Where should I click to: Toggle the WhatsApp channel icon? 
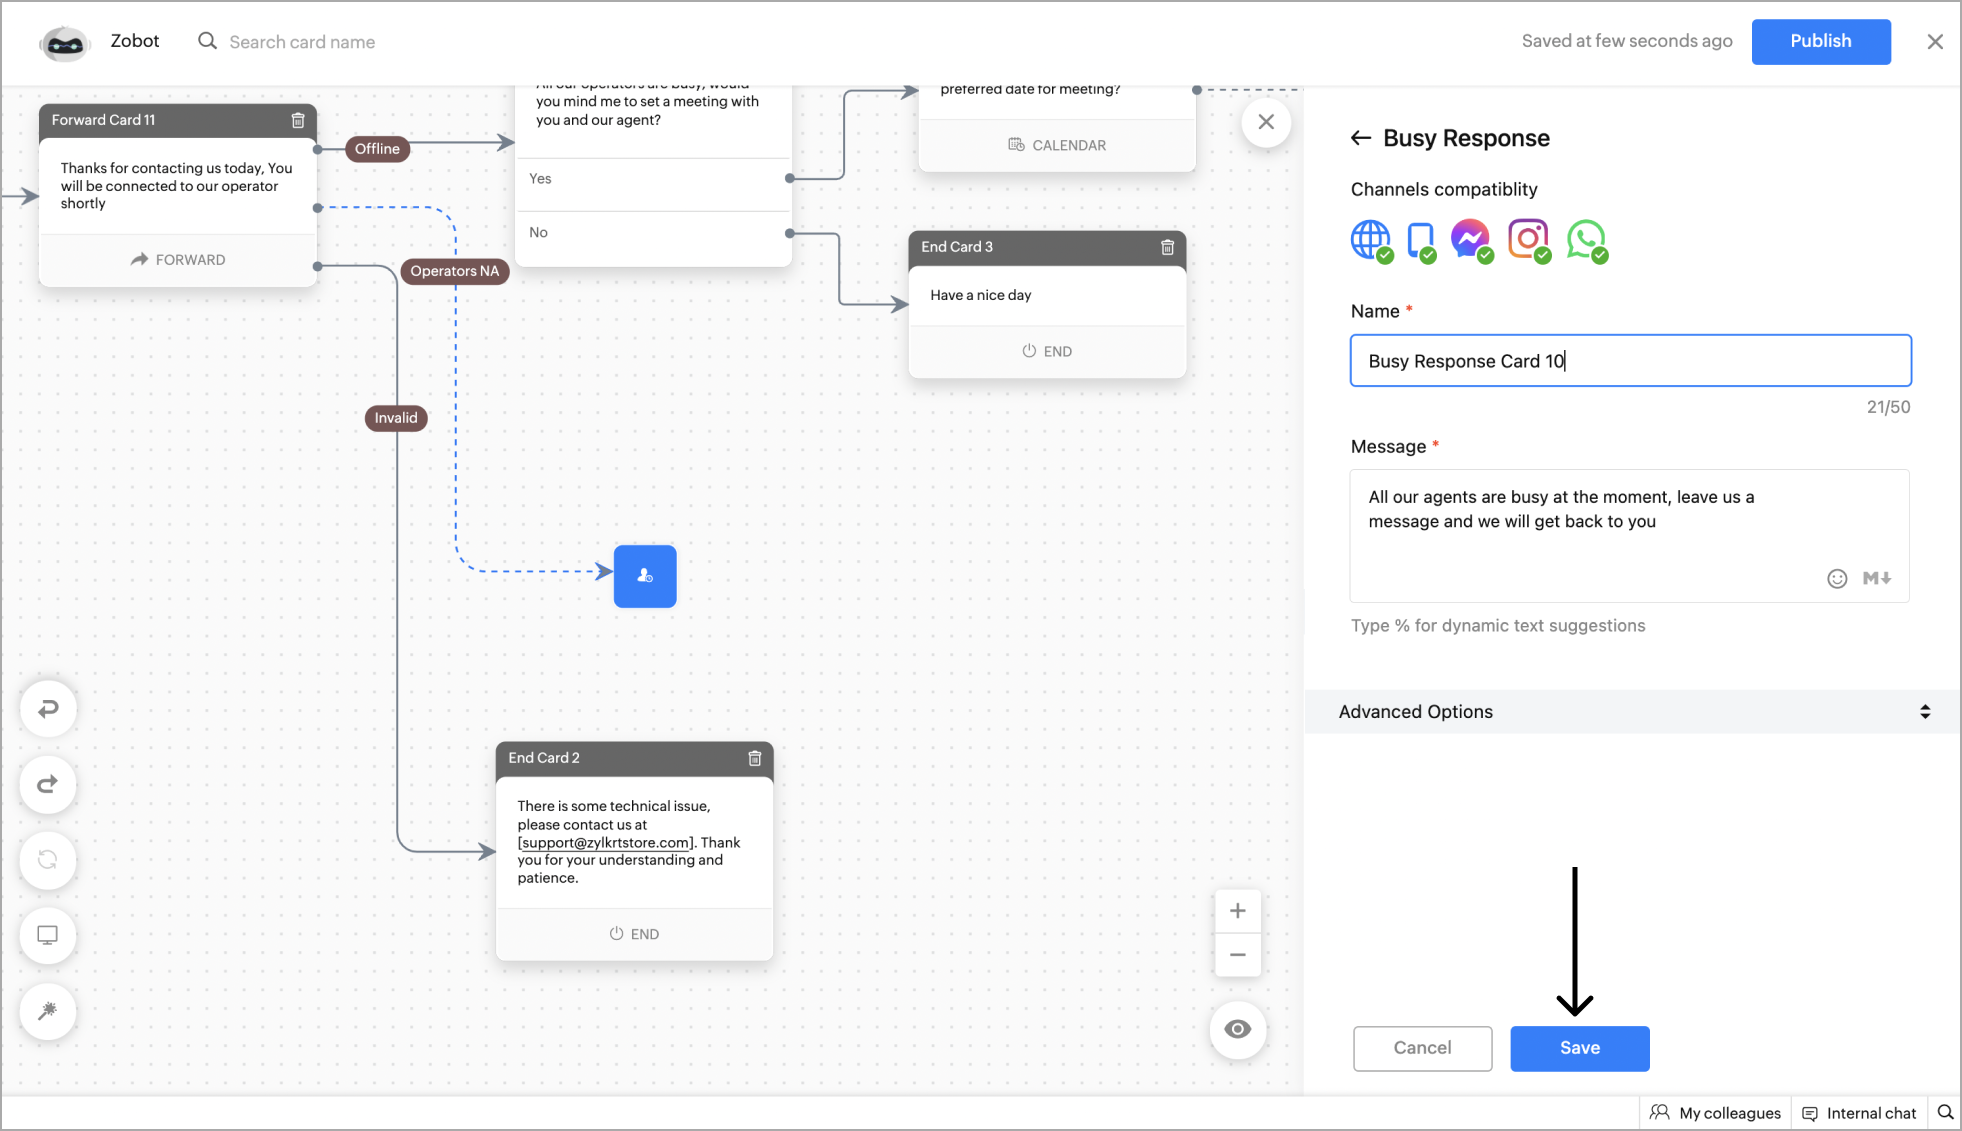click(1586, 240)
